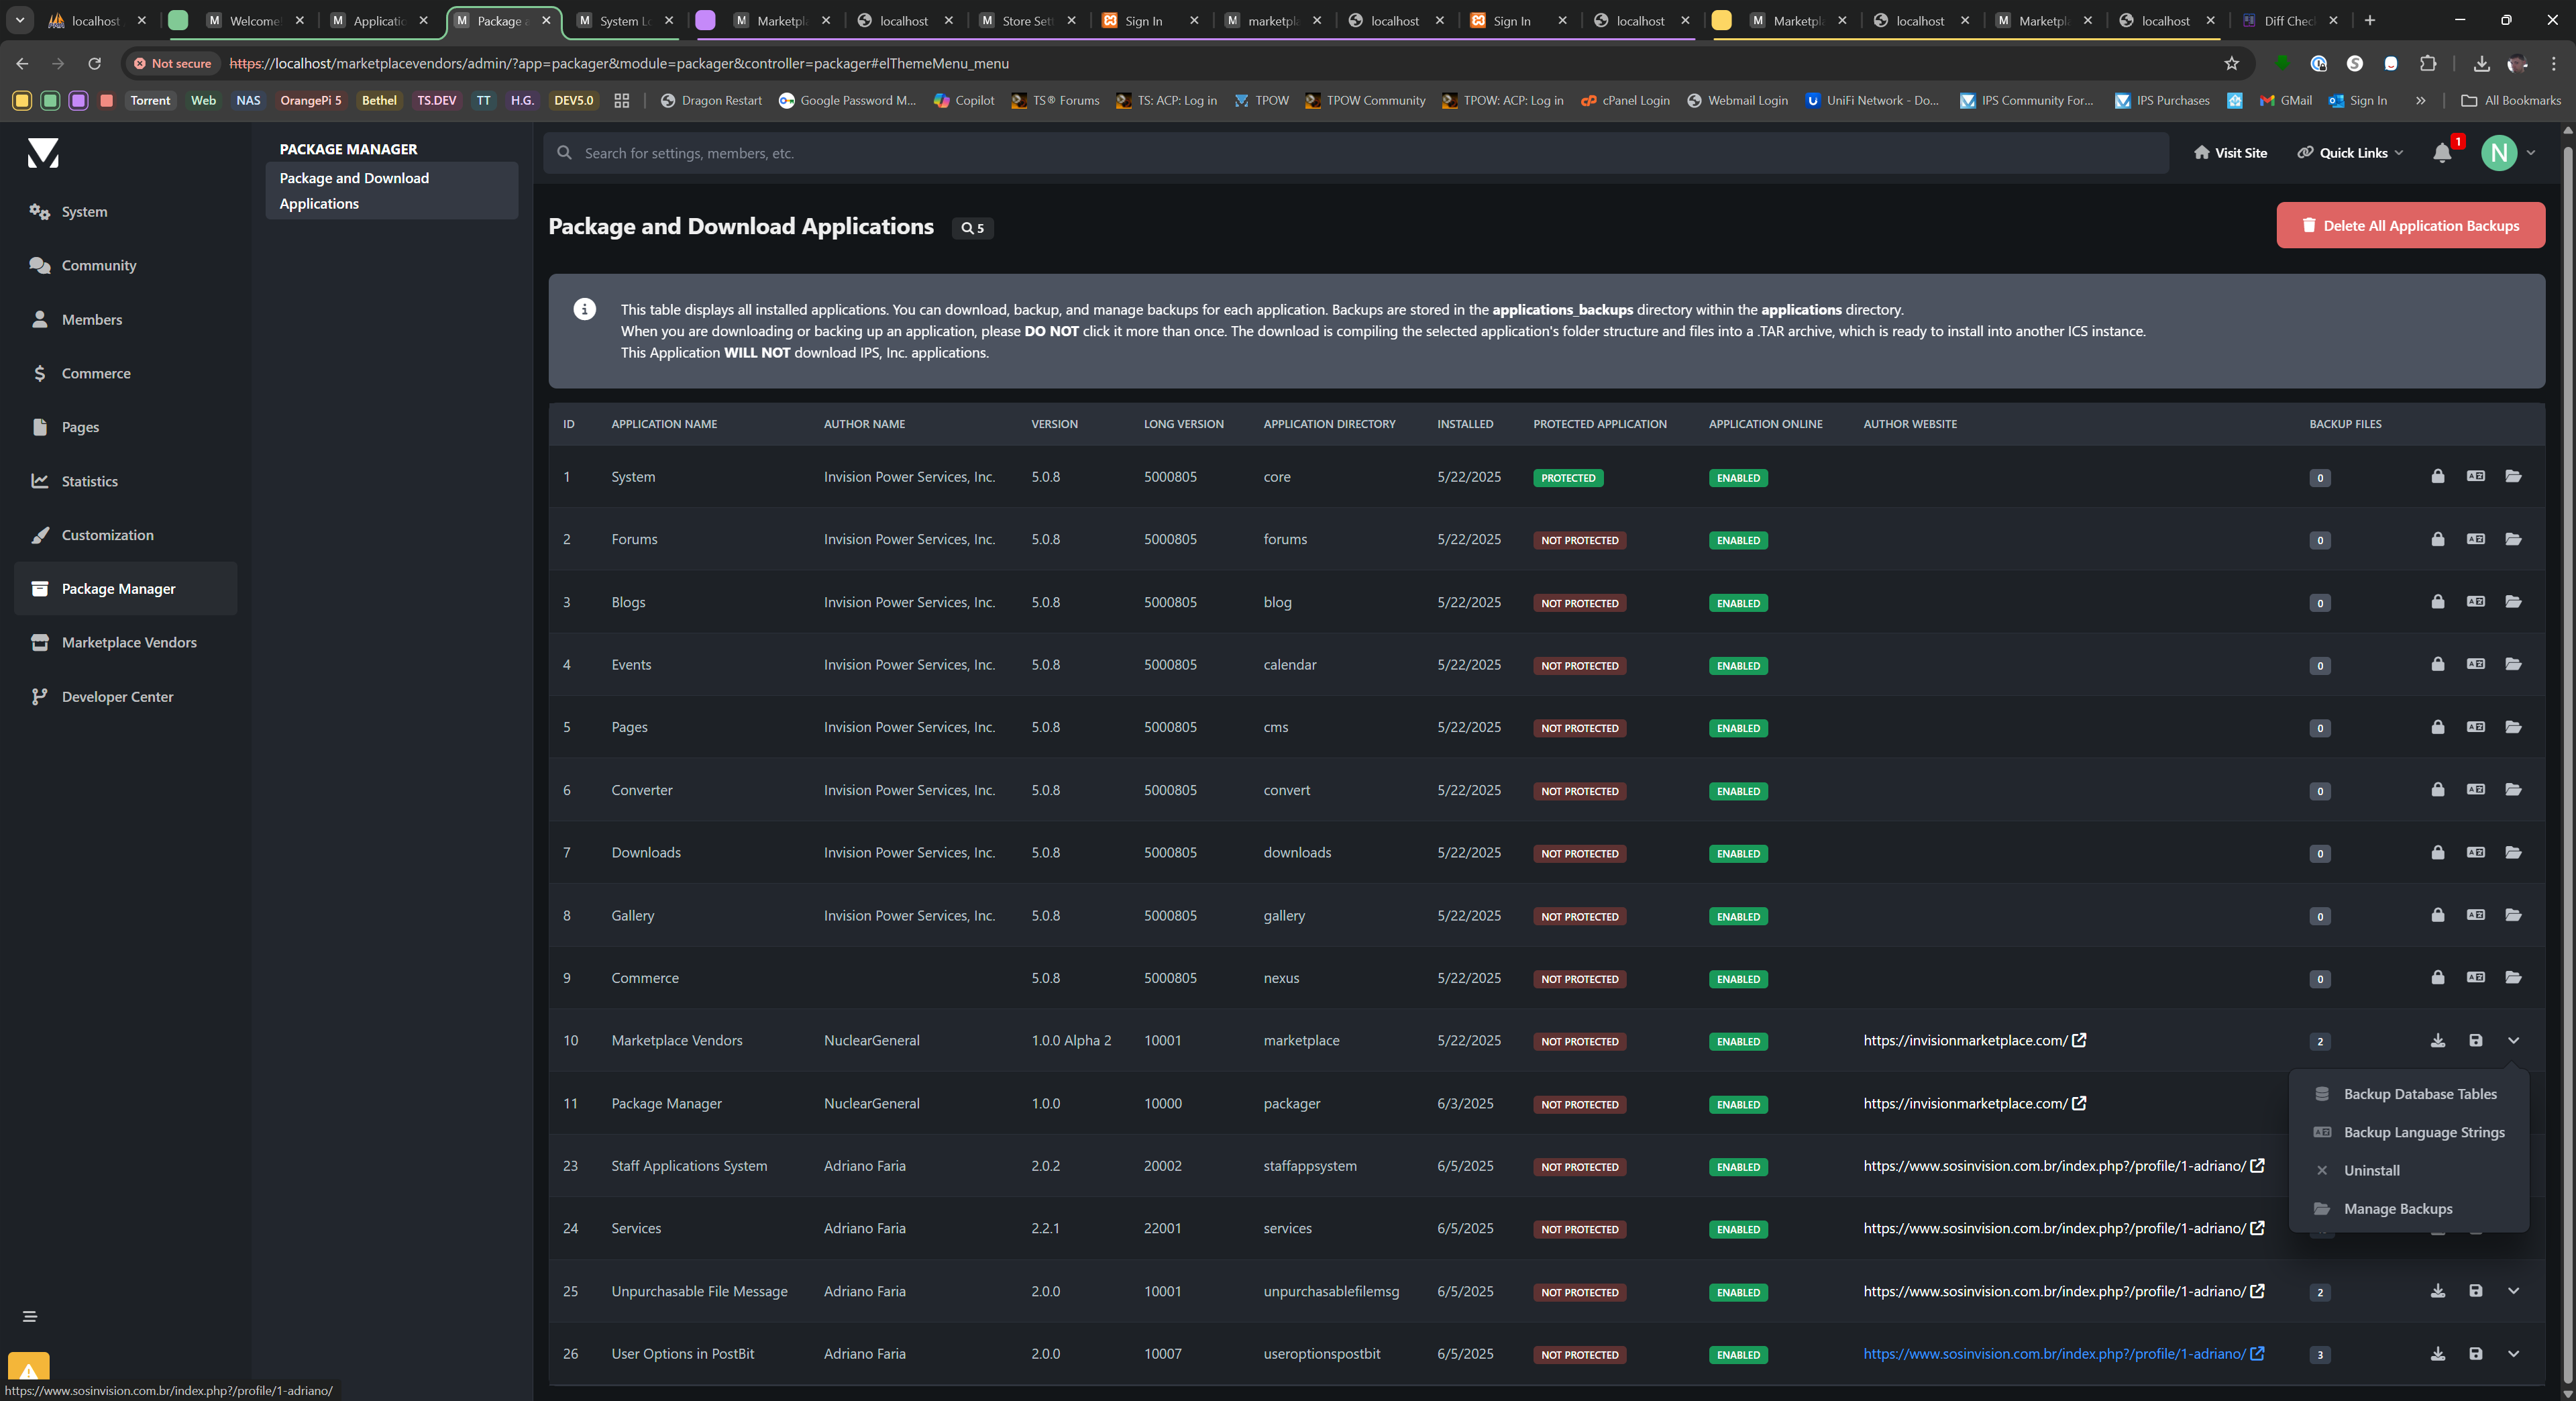
Task: Click the language strings icon in the Pages row
Action: (x=2475, y=727)
